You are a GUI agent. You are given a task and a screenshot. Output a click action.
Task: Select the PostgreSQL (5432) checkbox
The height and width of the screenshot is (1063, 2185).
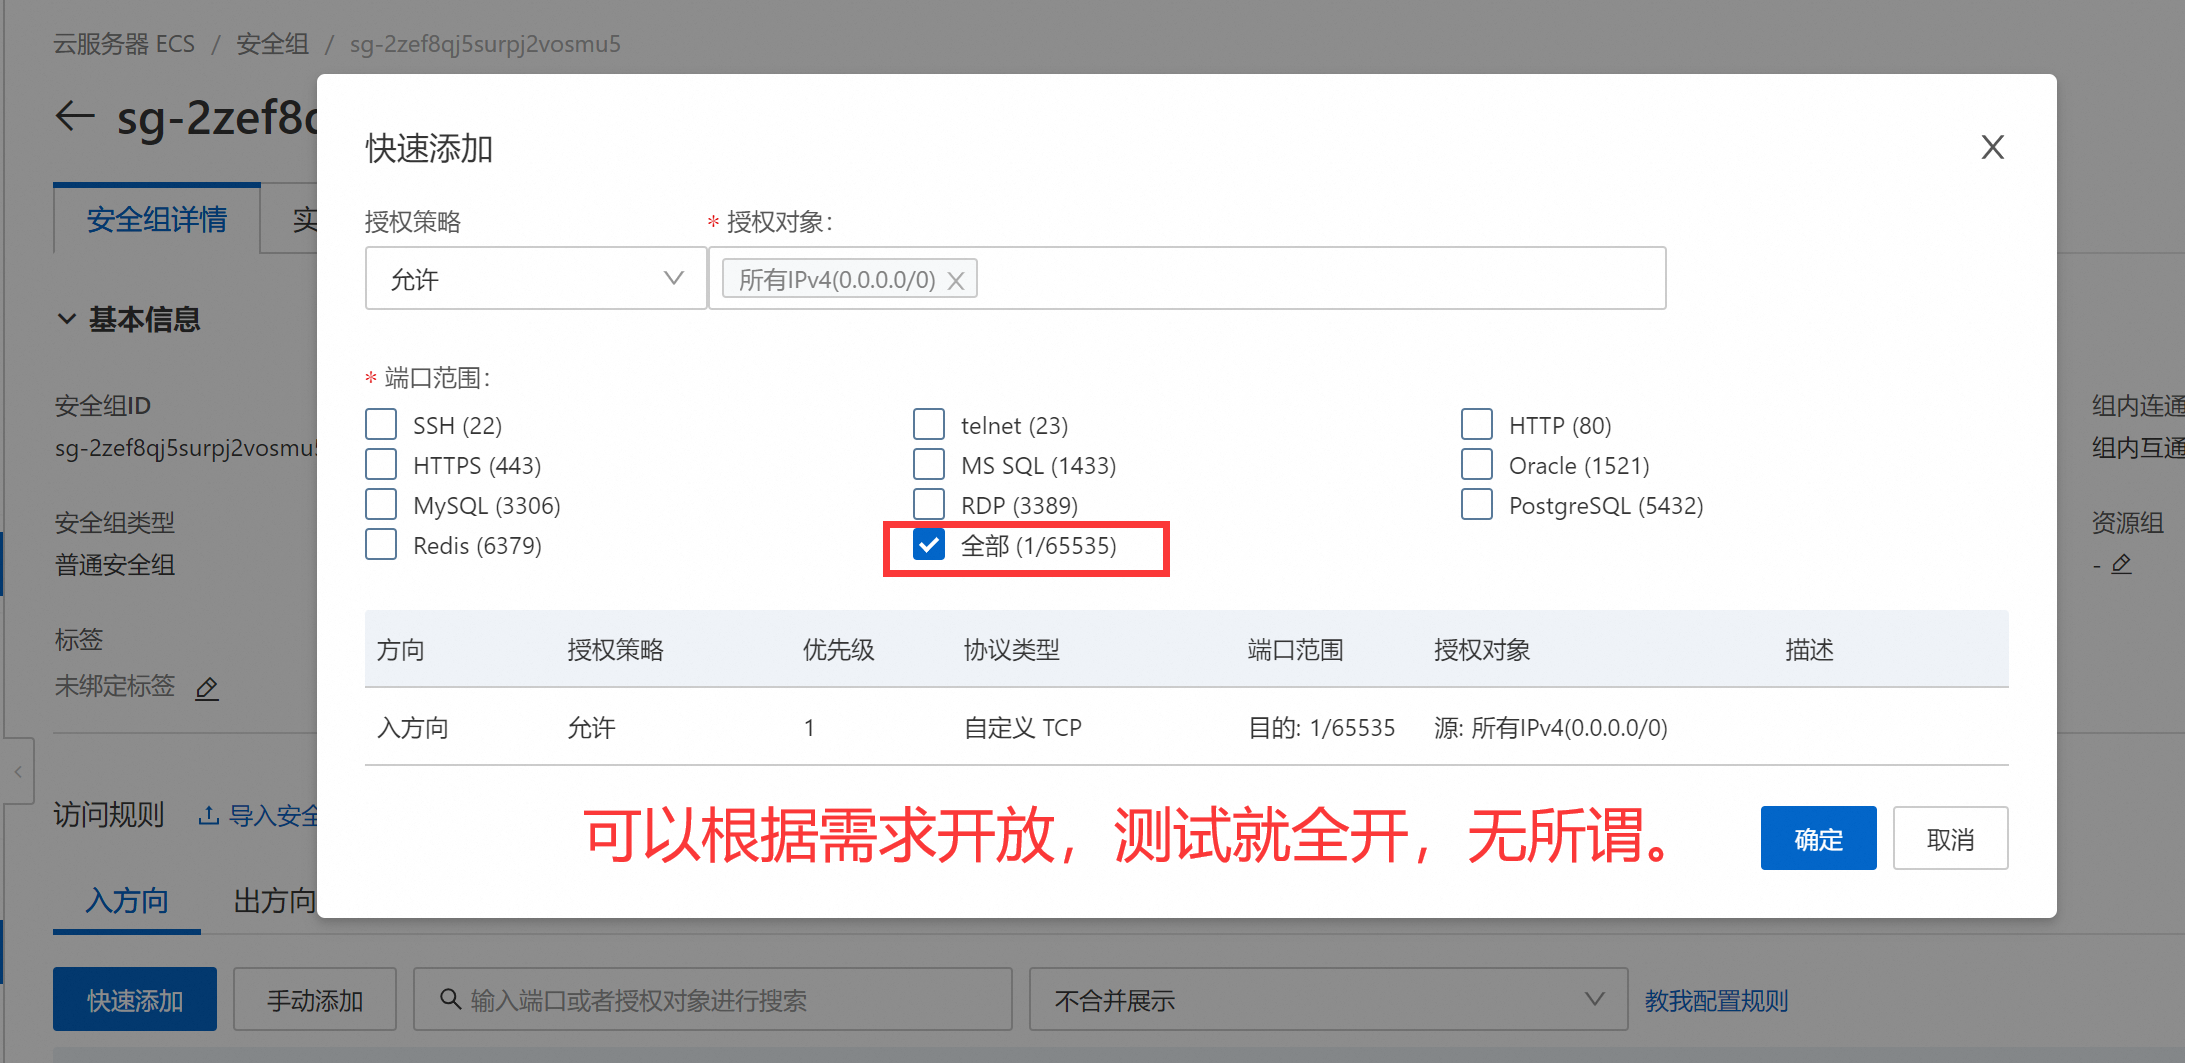pos(1477,504)
